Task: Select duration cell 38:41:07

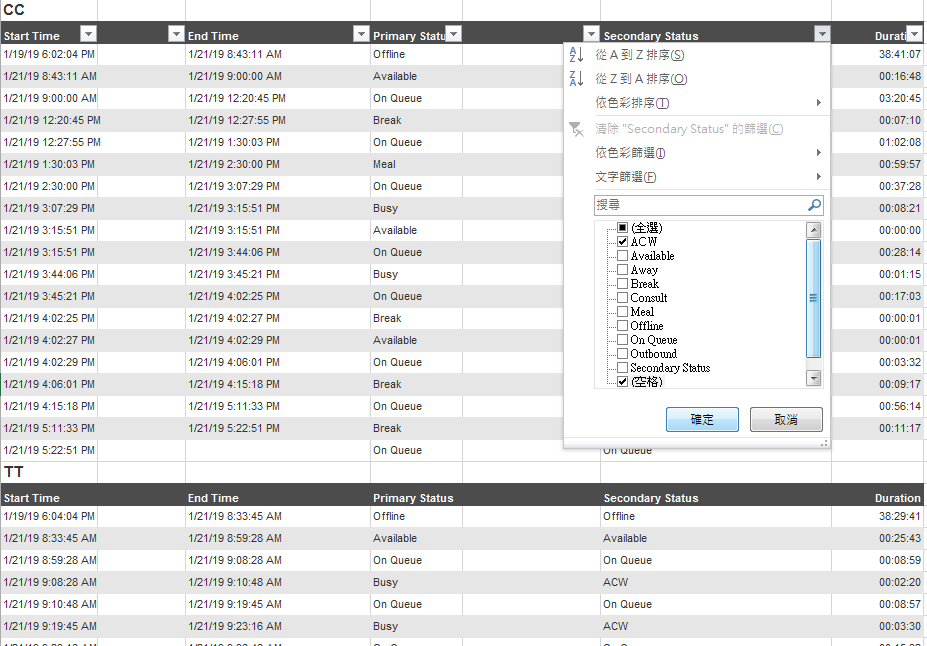Action: 878,54
